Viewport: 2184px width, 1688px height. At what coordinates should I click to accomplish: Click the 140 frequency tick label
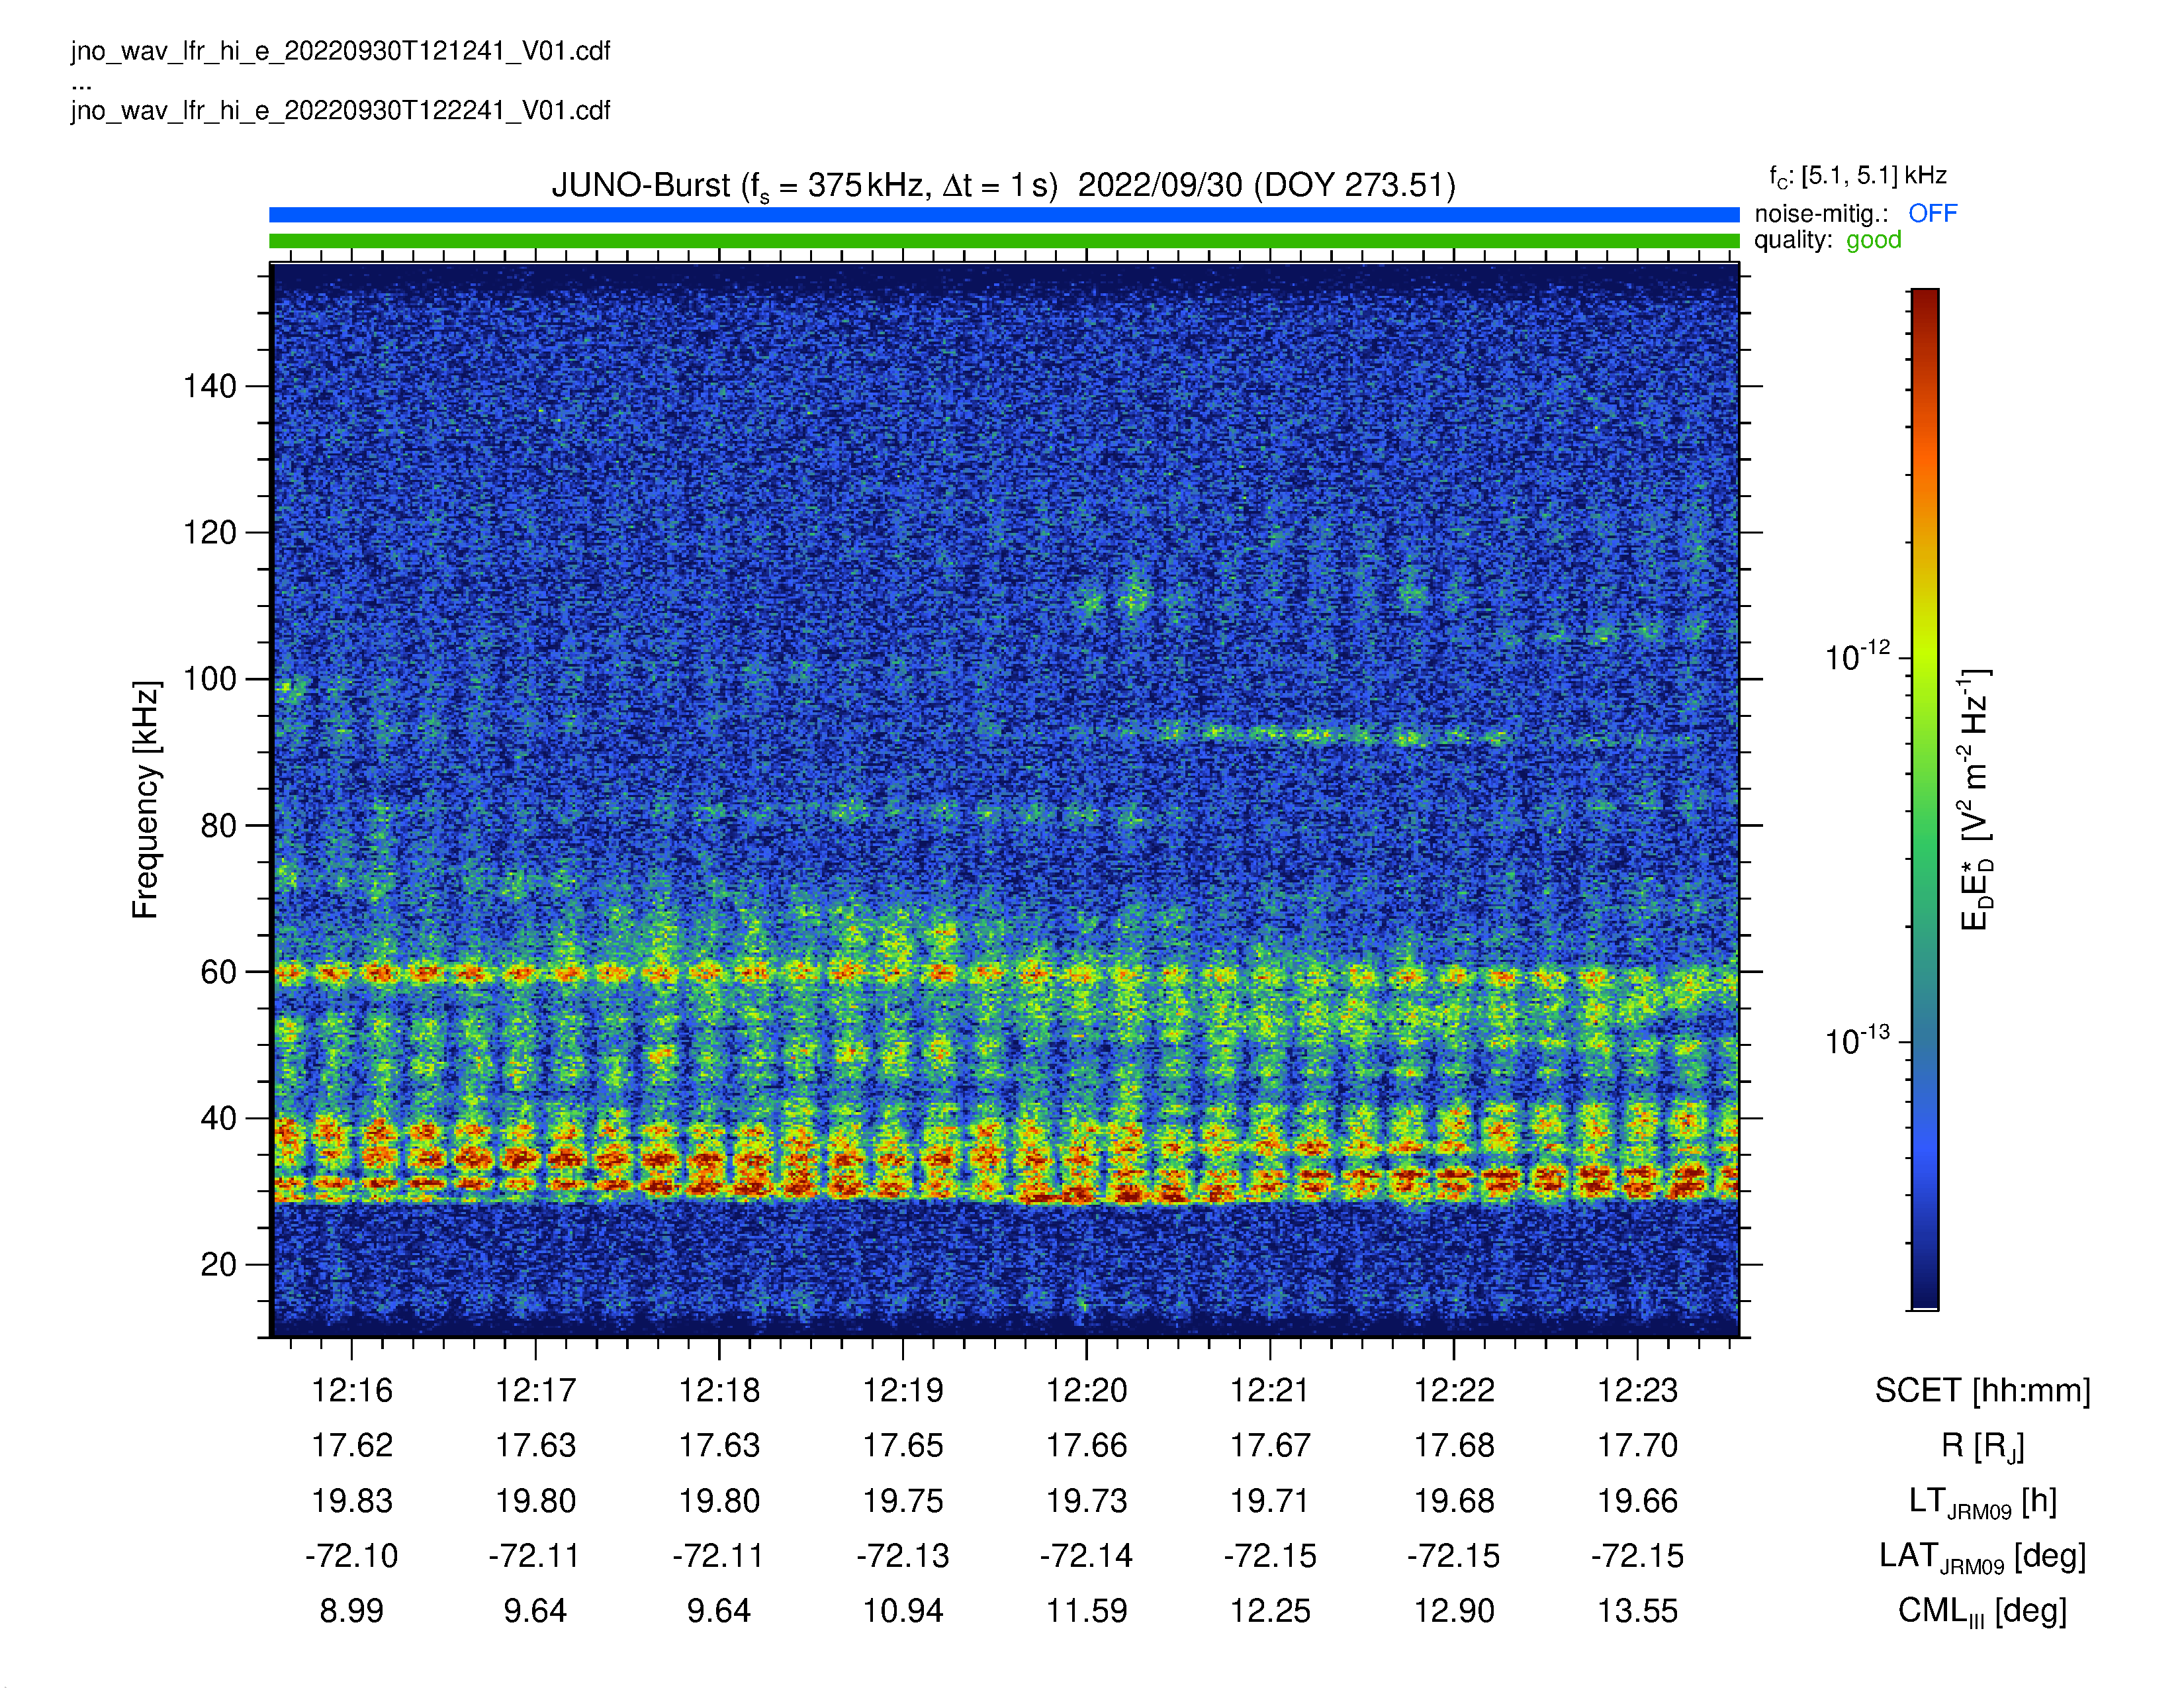tap(209, 386)
